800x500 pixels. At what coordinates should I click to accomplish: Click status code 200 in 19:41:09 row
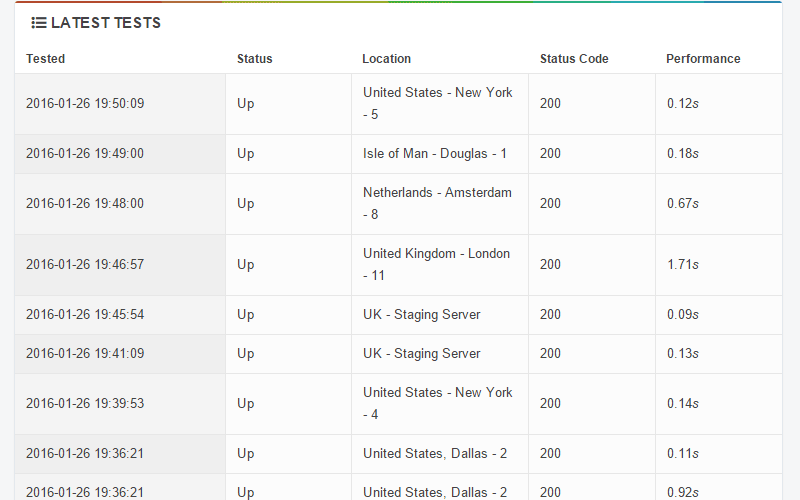(551, 354)
